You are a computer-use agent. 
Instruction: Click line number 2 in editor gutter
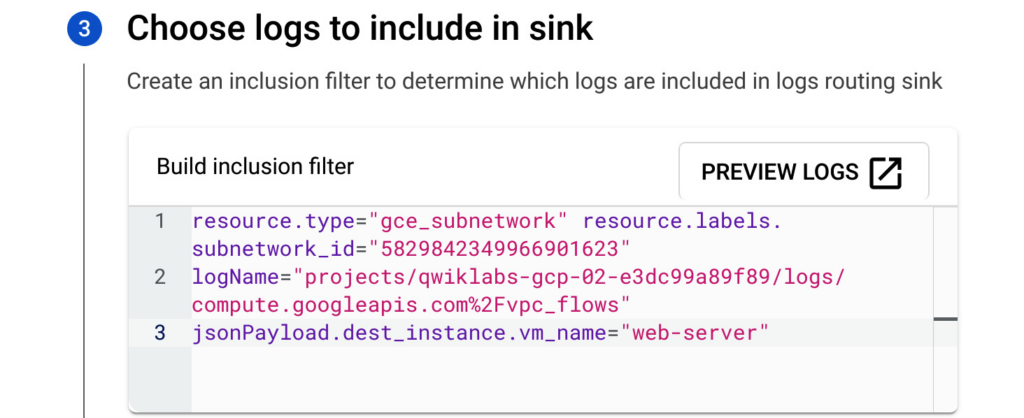(160, 277)
